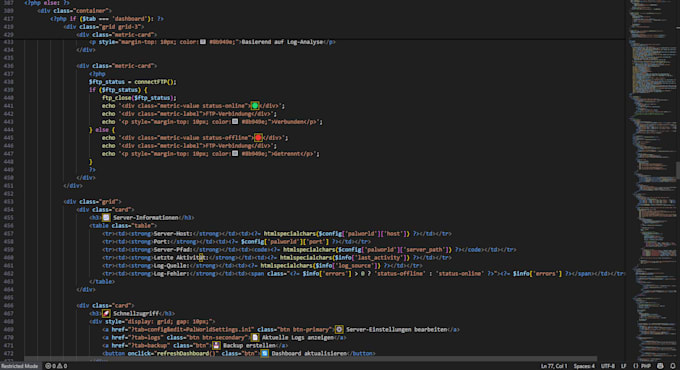This screenshot has height=370, width=680.
Task: Click the emoji before Server-Informationen heading
Action: tap(106, 217)
